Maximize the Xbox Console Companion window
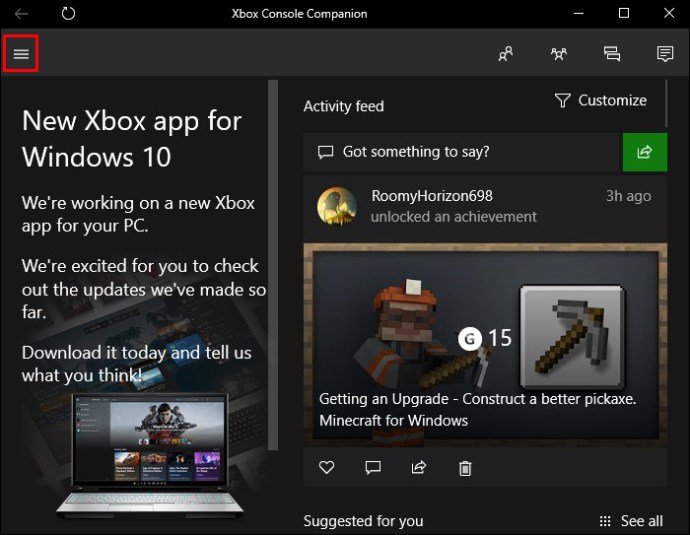The width and height of the screenshot is (690, 535). 624,13
